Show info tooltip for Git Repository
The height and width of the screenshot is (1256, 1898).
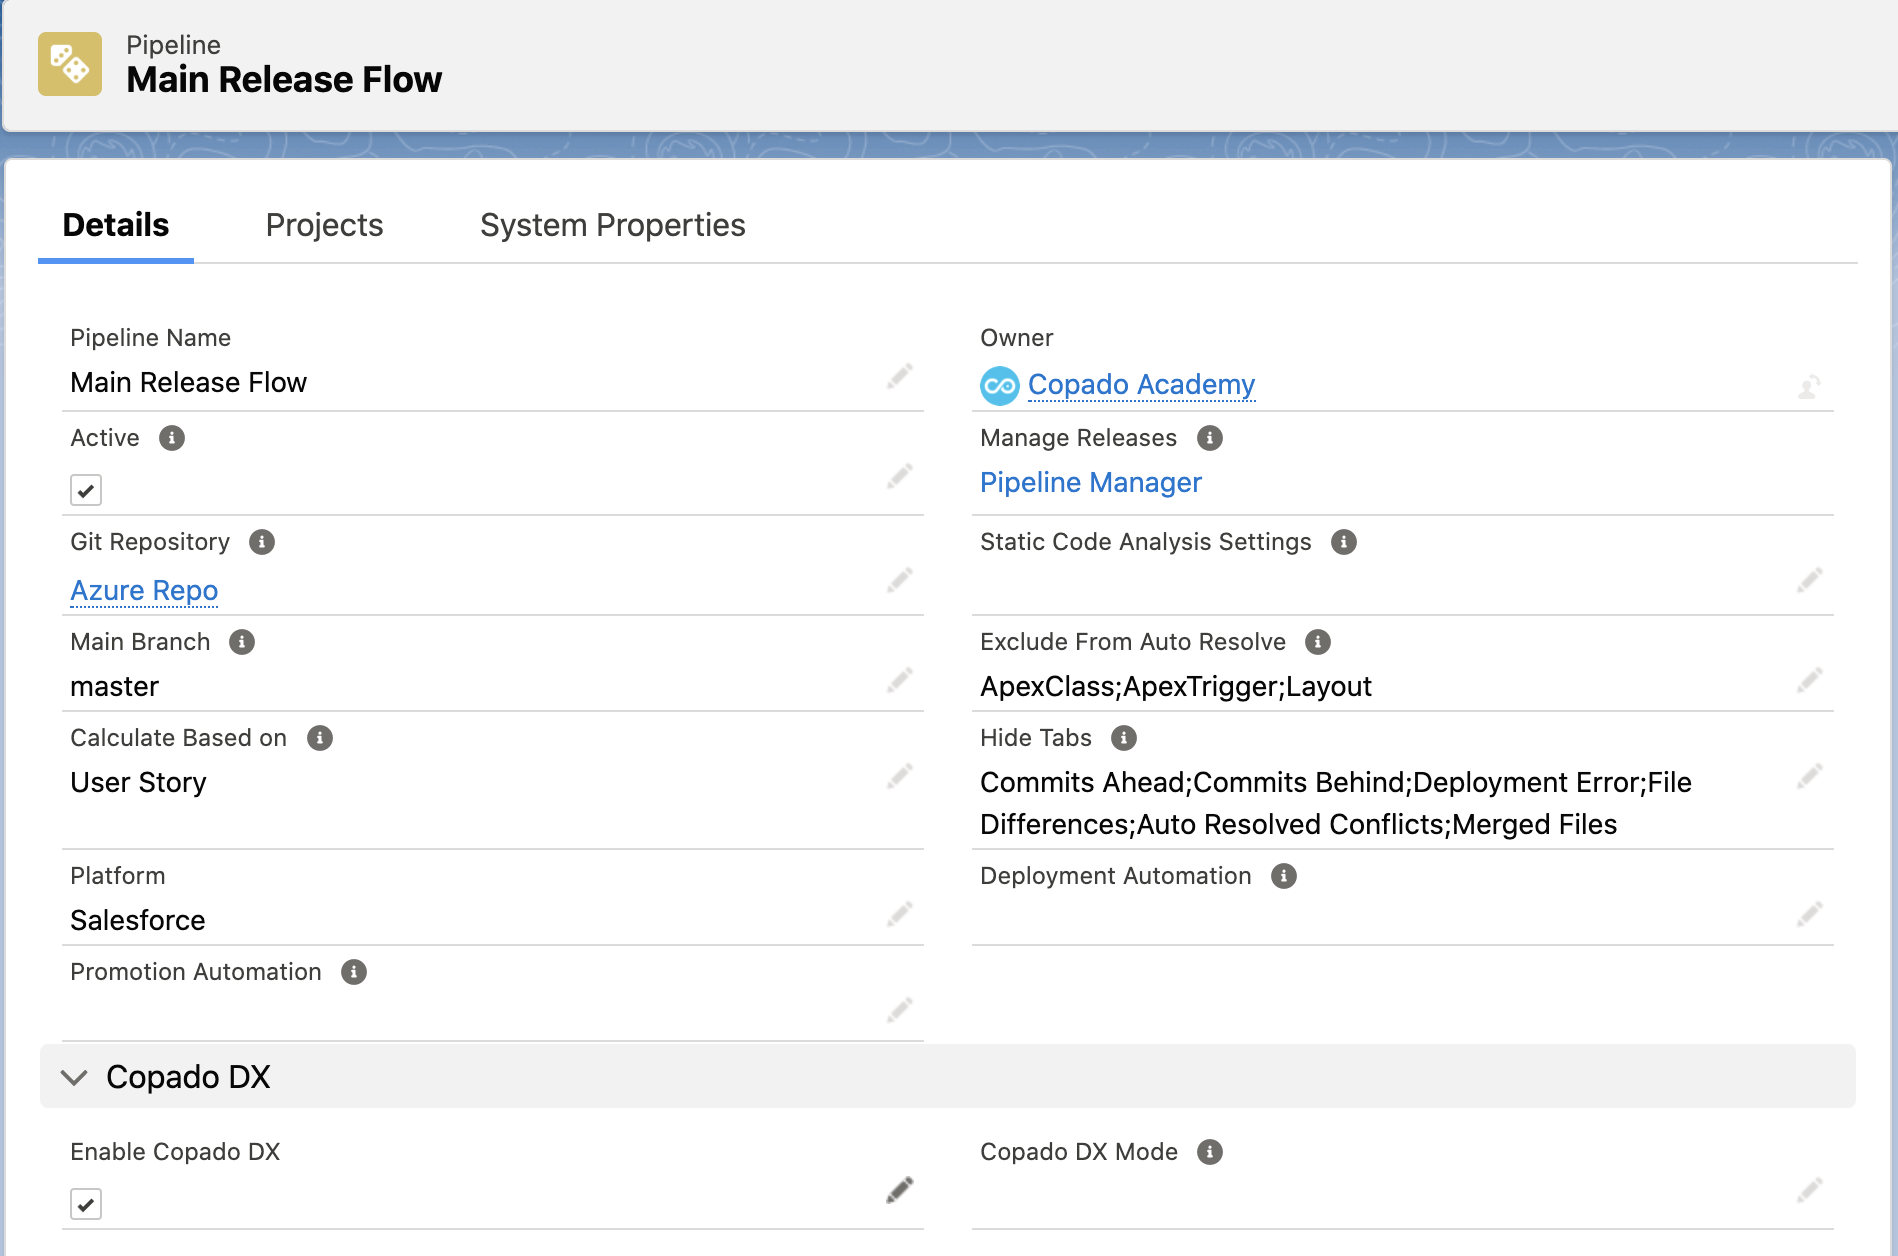pyautogui.click(x=262, y=542)
